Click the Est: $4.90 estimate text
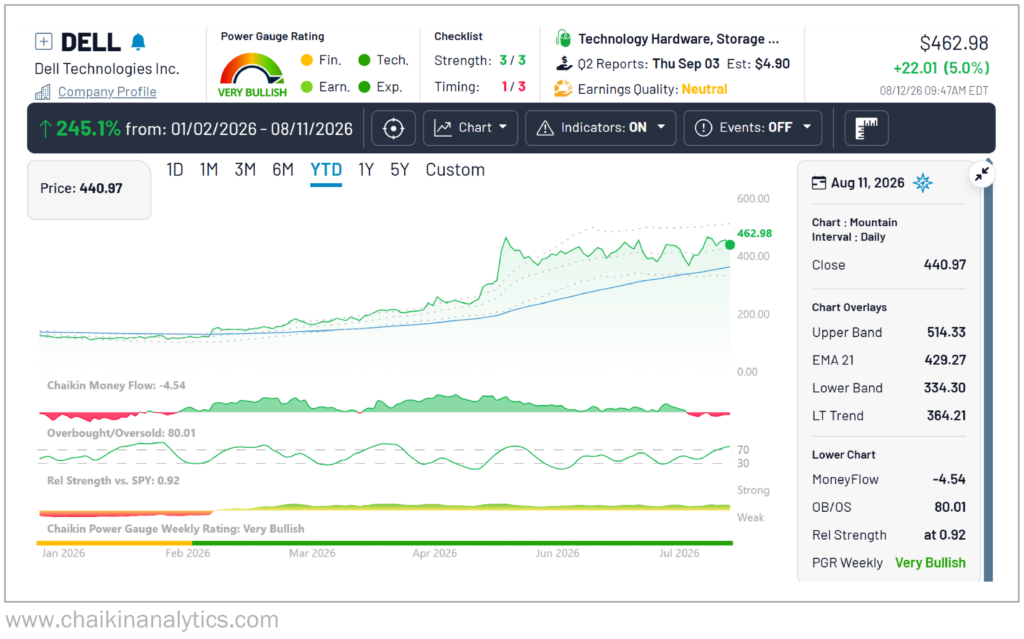 (x=758, y=64)
